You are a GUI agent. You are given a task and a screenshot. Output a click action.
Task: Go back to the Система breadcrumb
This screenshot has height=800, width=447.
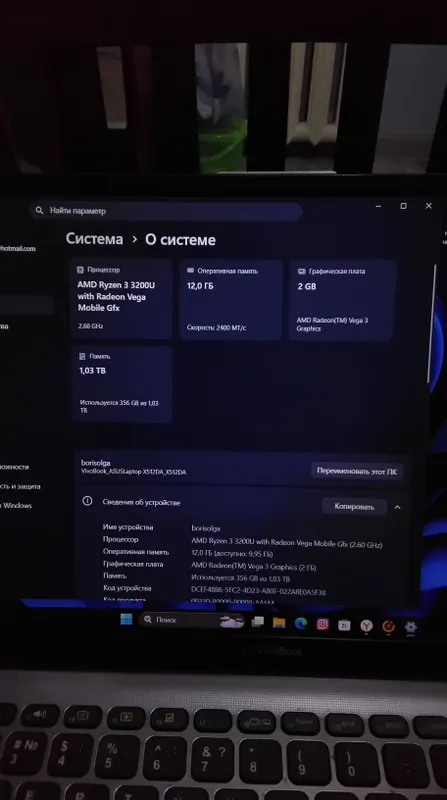click(x=94, y=239)
